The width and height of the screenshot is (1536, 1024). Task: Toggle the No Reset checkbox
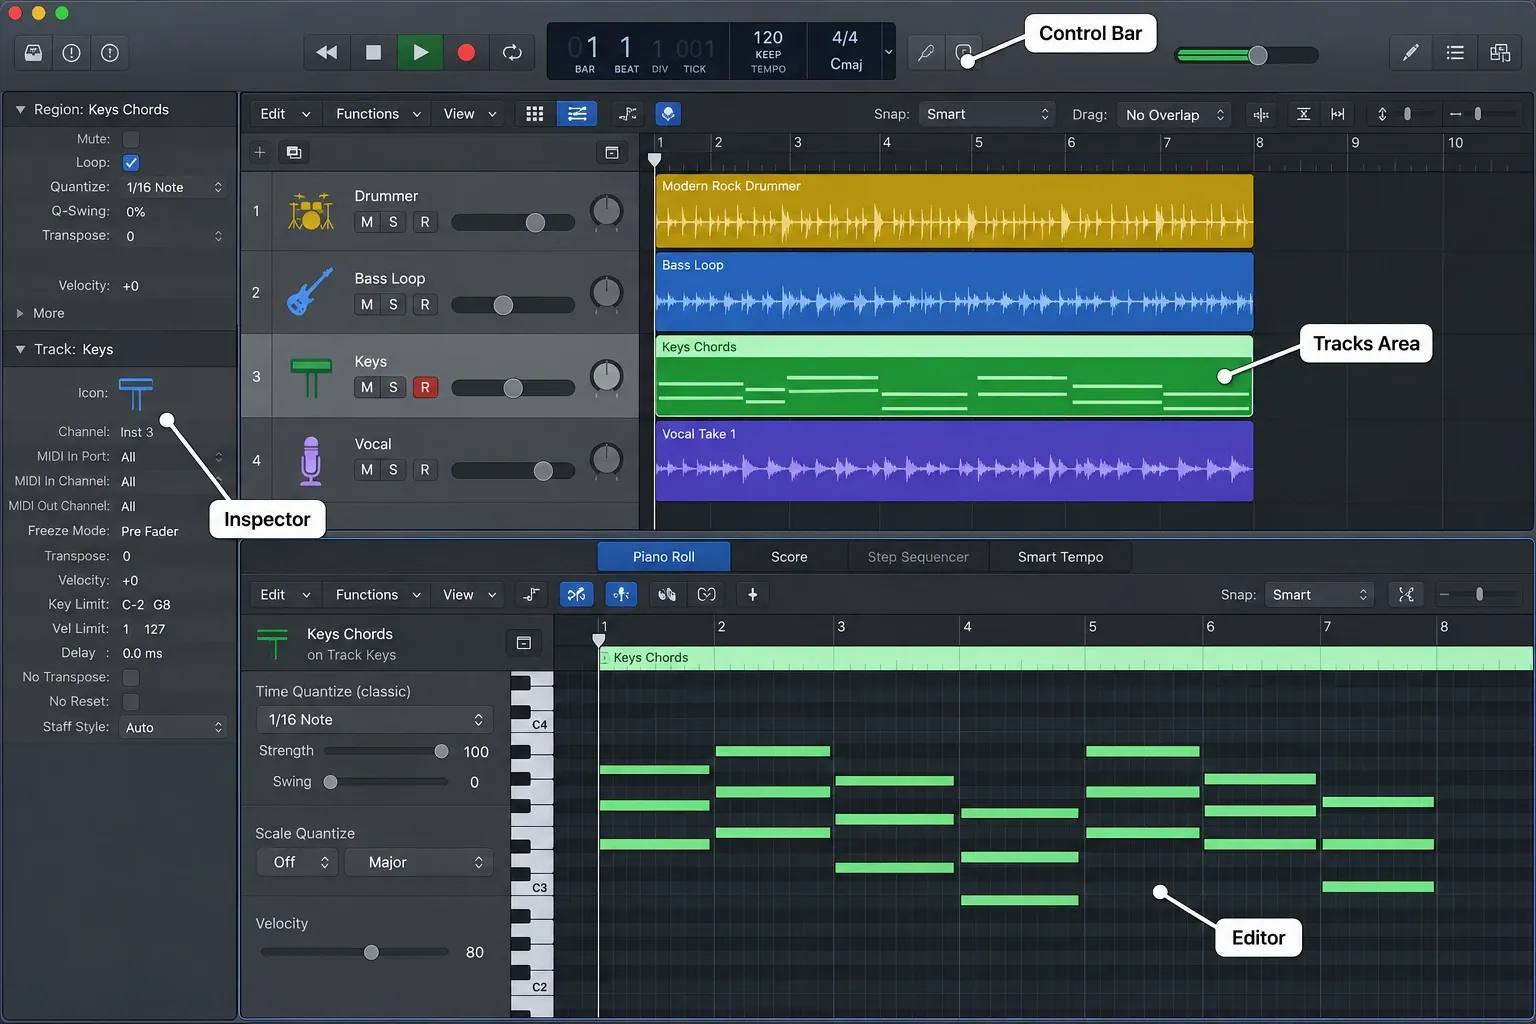pyautogui.click(x=131, y=702)
